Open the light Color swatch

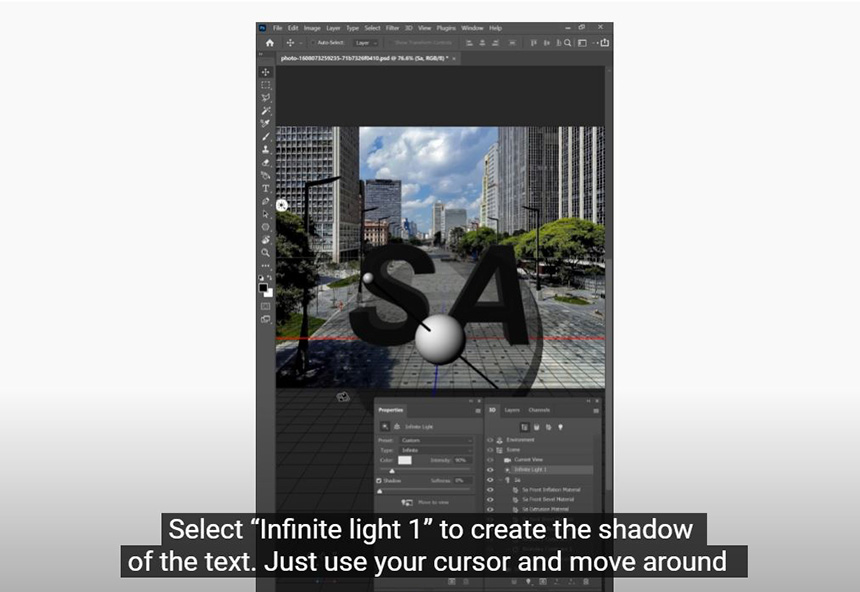404,460
